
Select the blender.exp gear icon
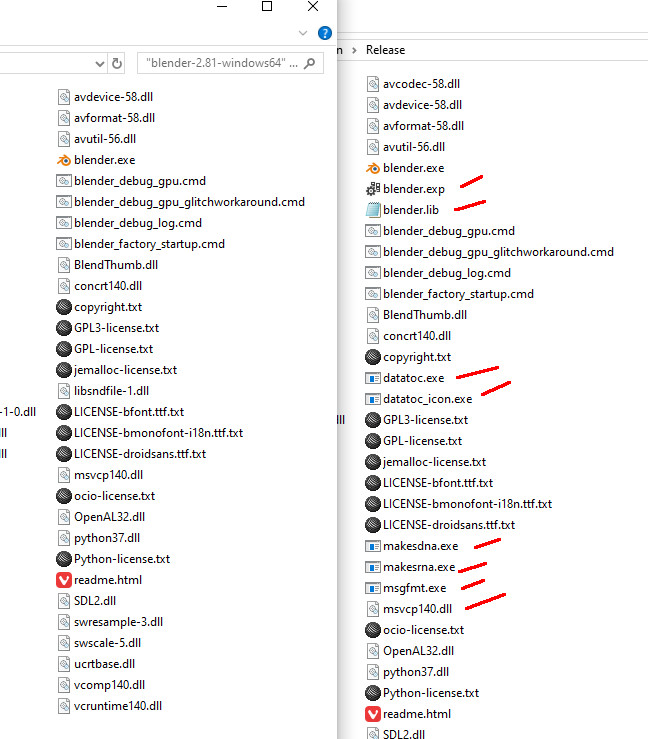click(x=373, y=189)
